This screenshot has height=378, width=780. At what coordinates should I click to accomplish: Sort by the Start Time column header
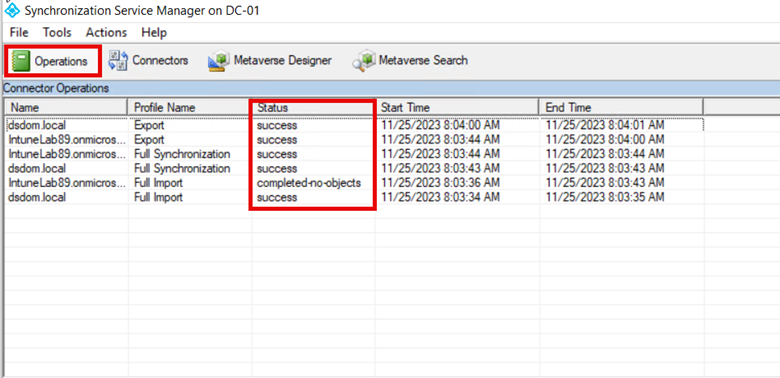457,107
